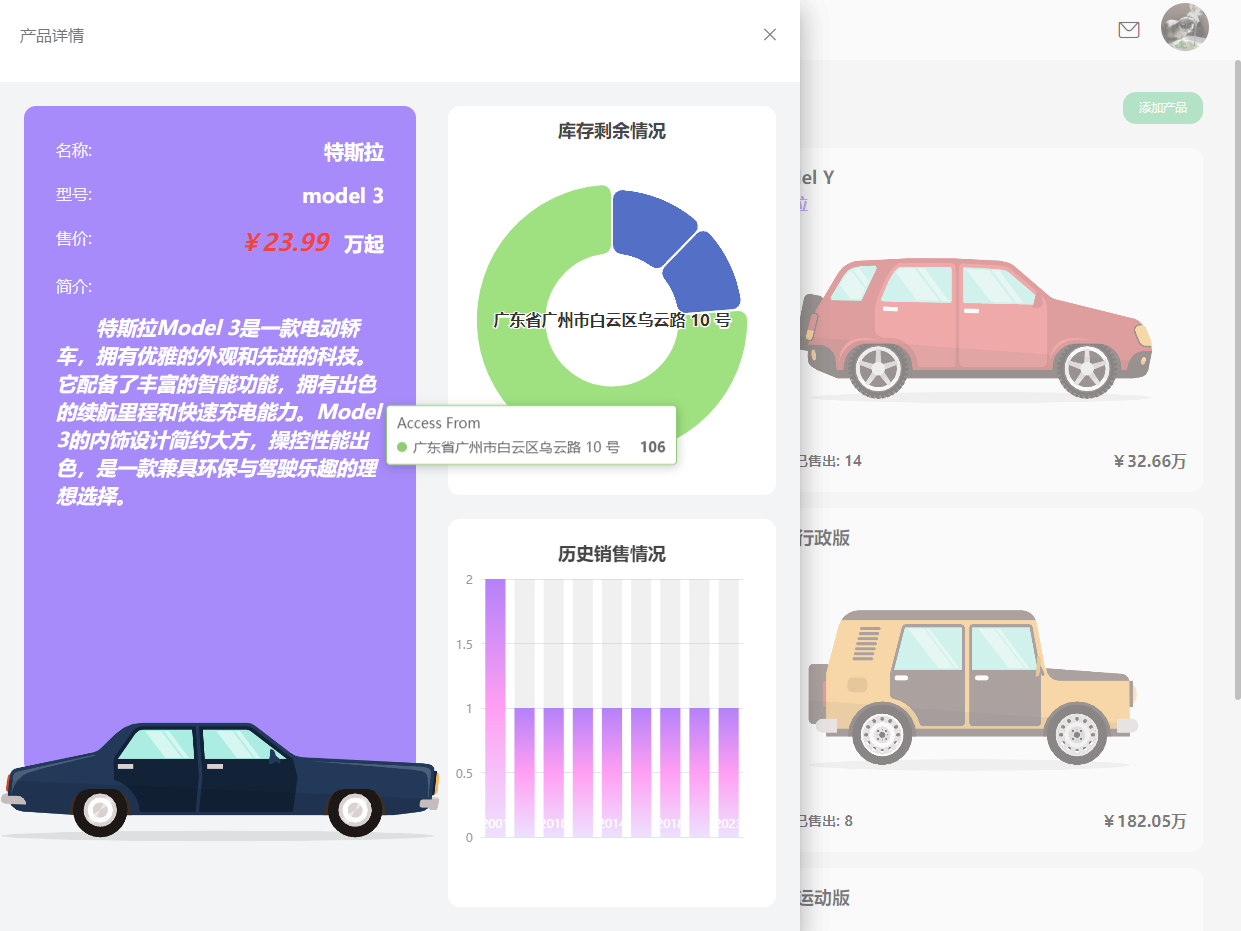Click the page vertical scrollbar
The image size is (1241, 931).
coord(1237,380)
